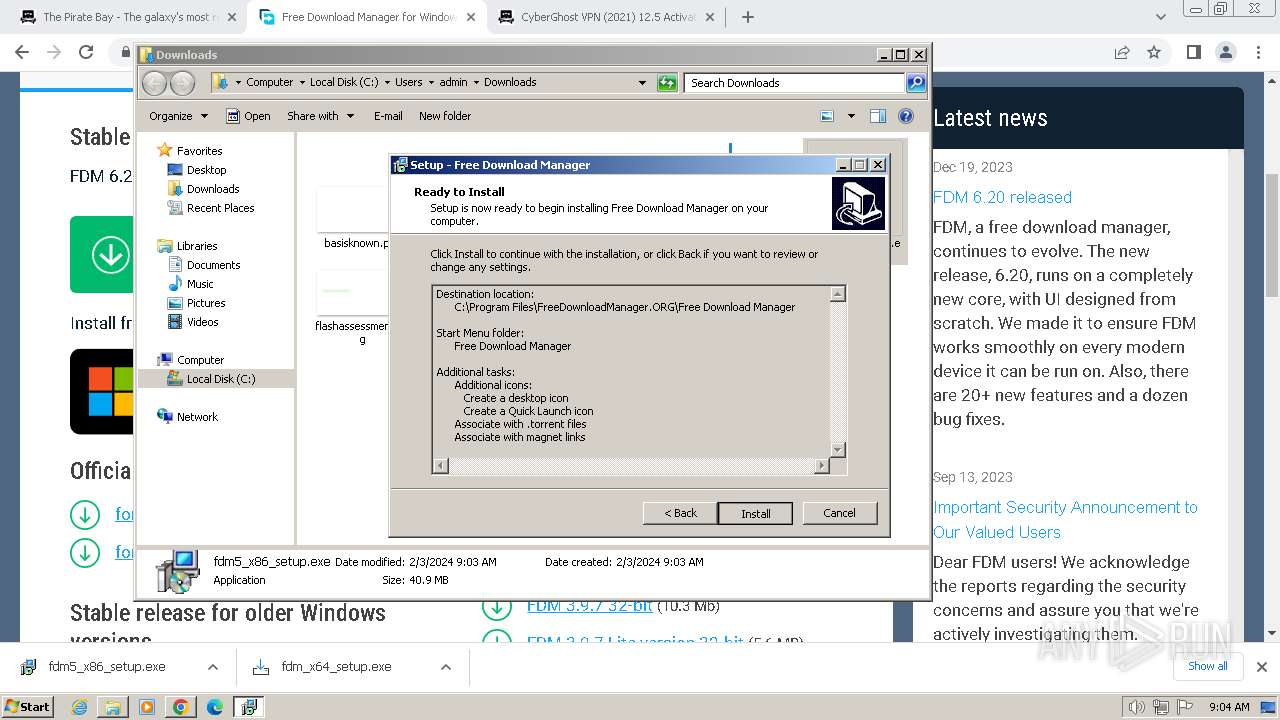Select Network in navigation pane
1280x720 pixels.
click(x=197, y=417)
